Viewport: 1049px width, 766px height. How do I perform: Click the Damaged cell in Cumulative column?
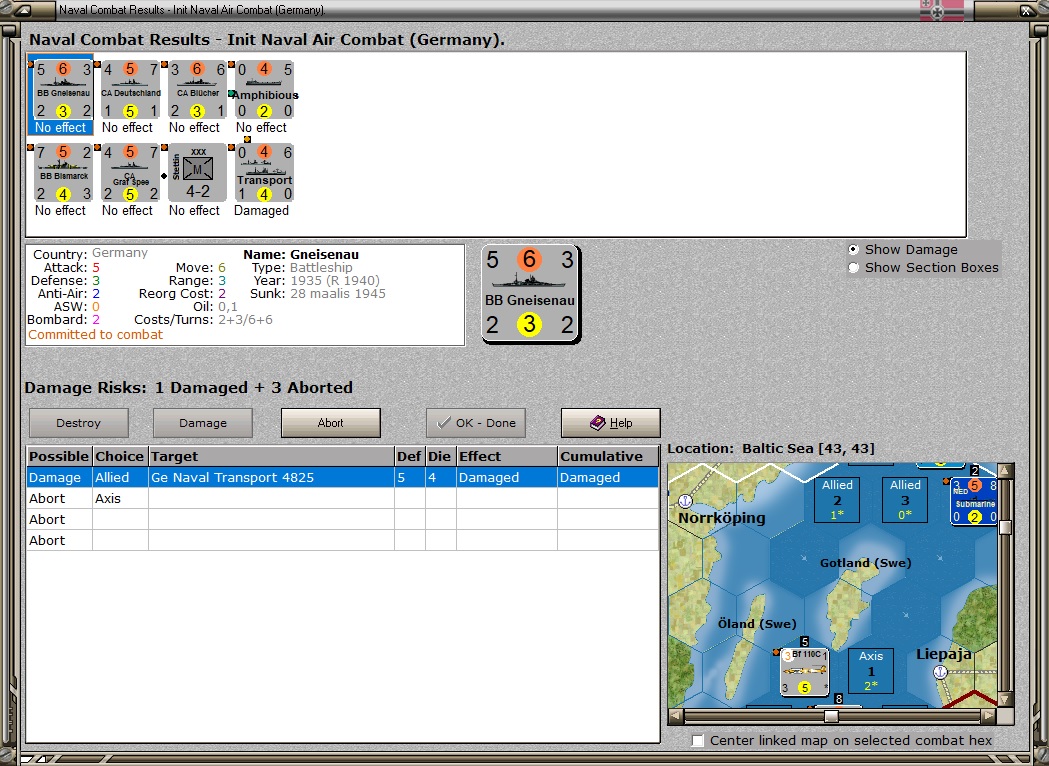tap(607, 478)
